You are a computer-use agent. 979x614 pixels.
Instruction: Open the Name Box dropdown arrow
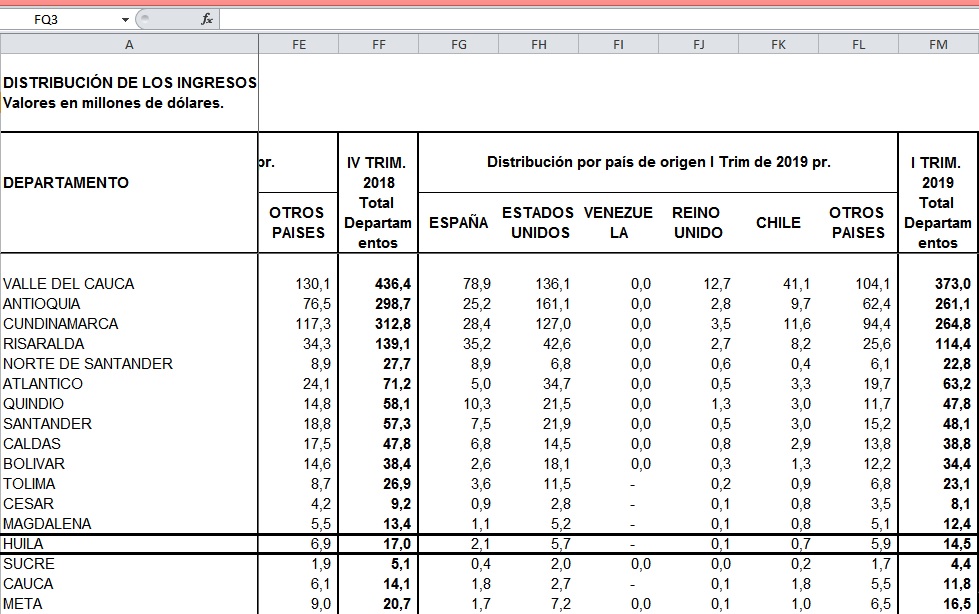(x=125, y=20)
